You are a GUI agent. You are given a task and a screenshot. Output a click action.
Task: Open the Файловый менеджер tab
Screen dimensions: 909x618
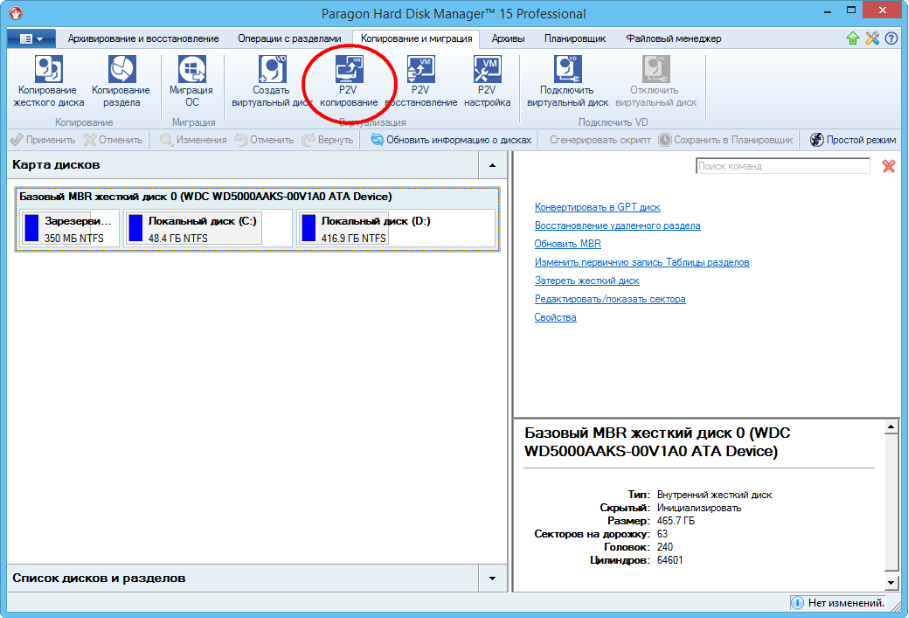point(673,39)
